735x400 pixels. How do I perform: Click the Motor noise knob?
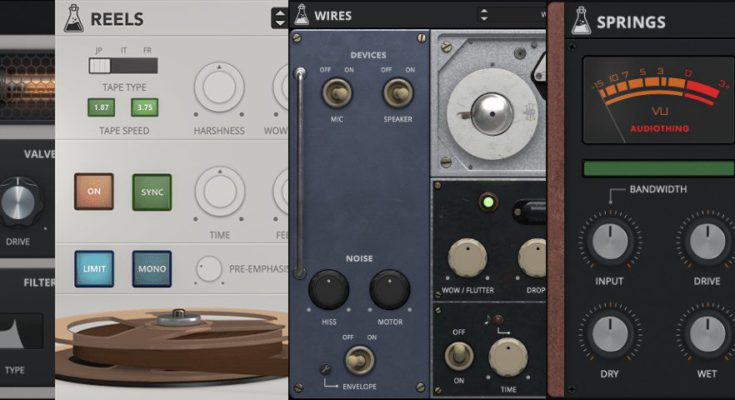point(389,290)
